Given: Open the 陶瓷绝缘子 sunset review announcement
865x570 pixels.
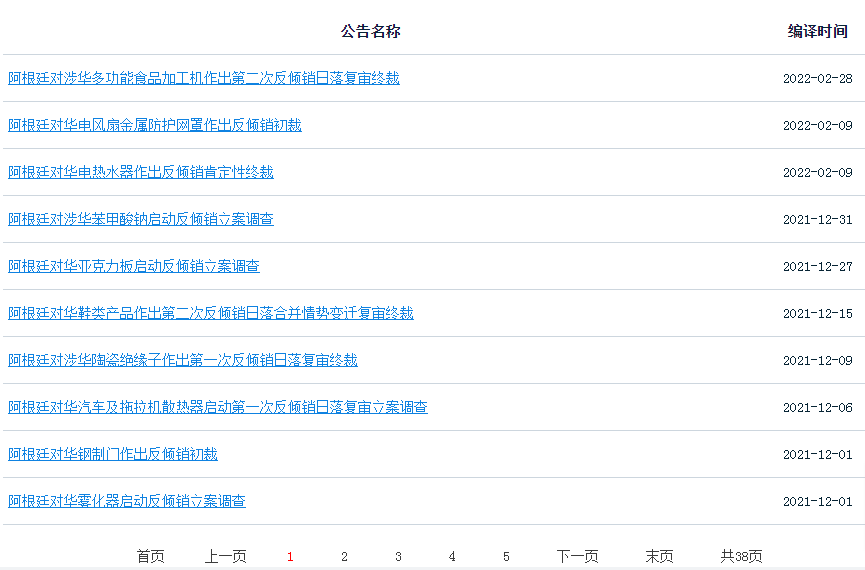Looking at the screenshot, I should (183, 360).
